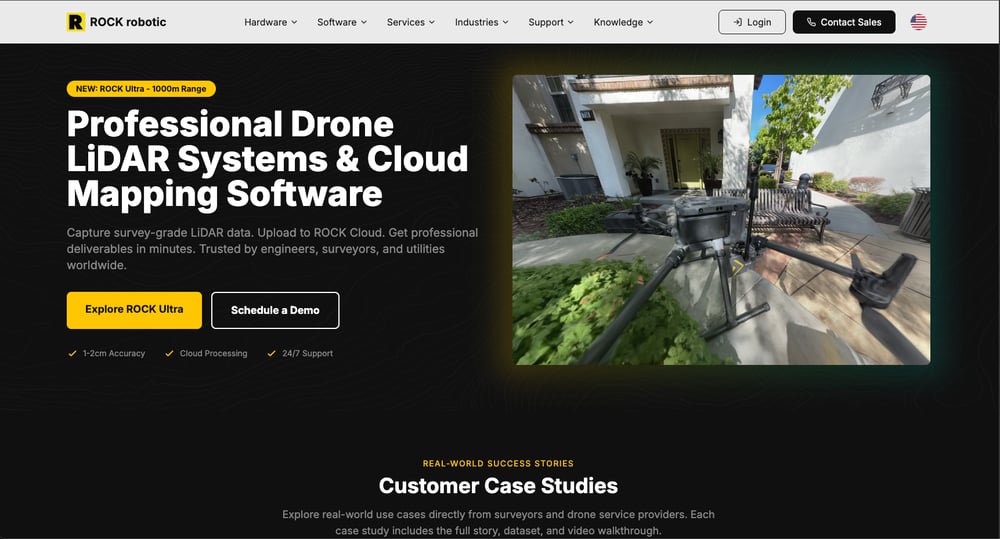Click the login arrow icon
The image size is (1000, 539).
coord(737,22)
